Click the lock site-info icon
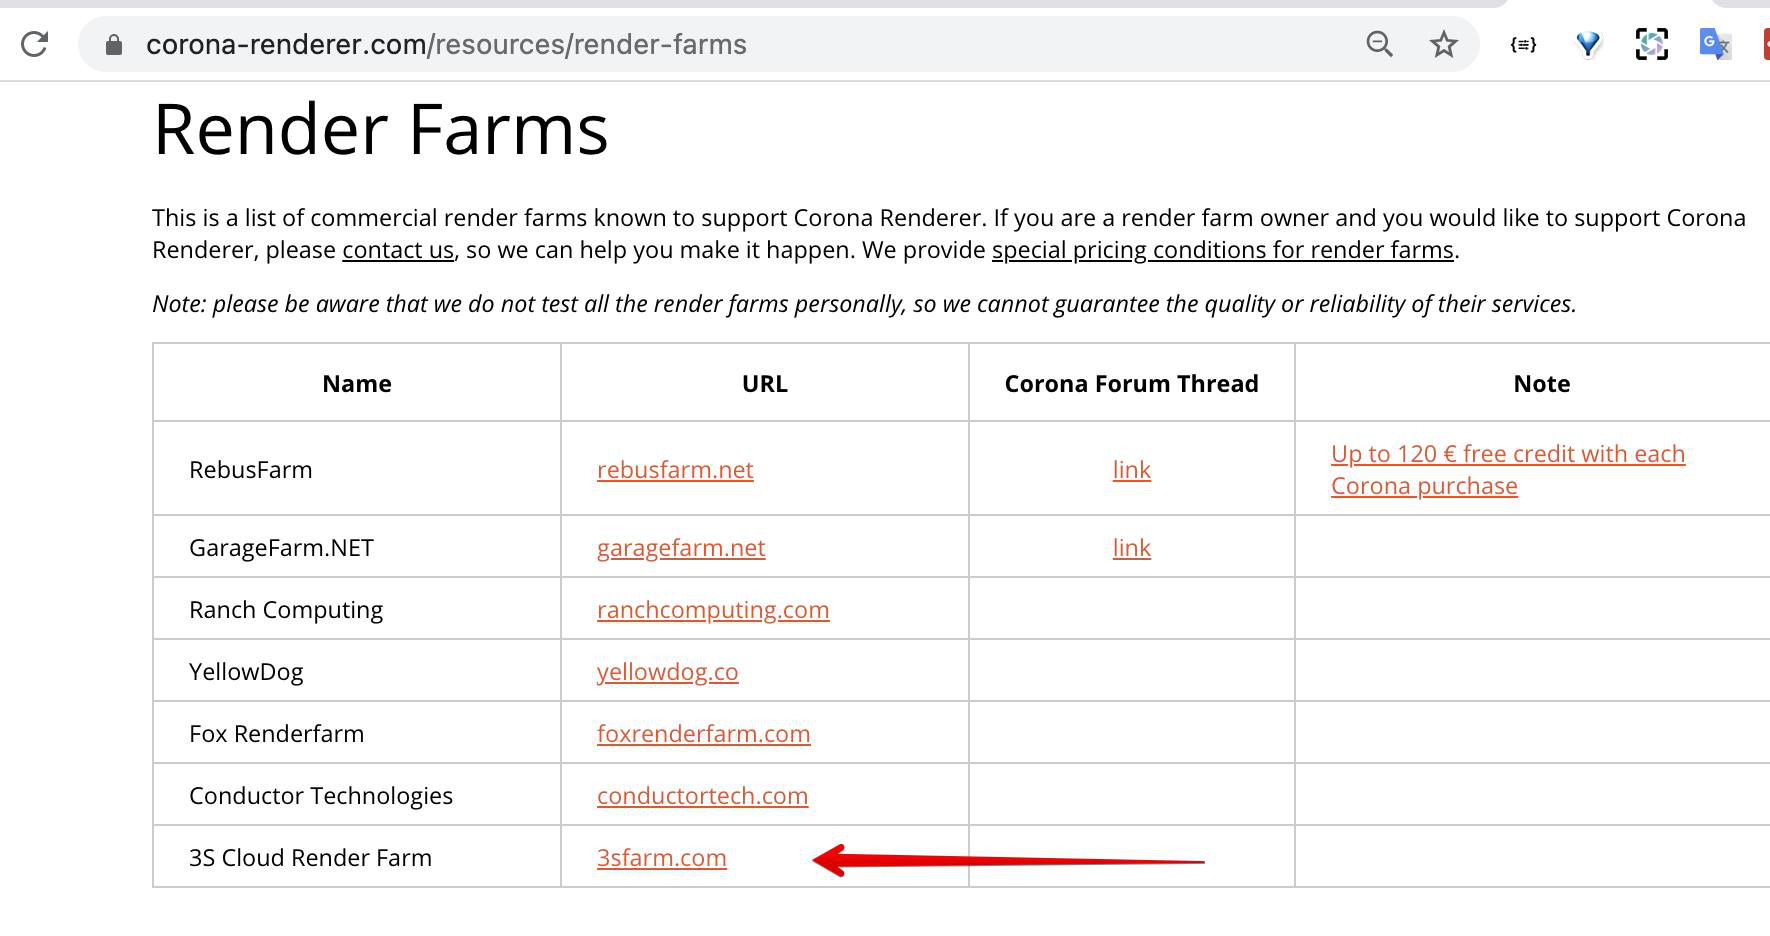 pyautogui.click(x=114, y=44)
